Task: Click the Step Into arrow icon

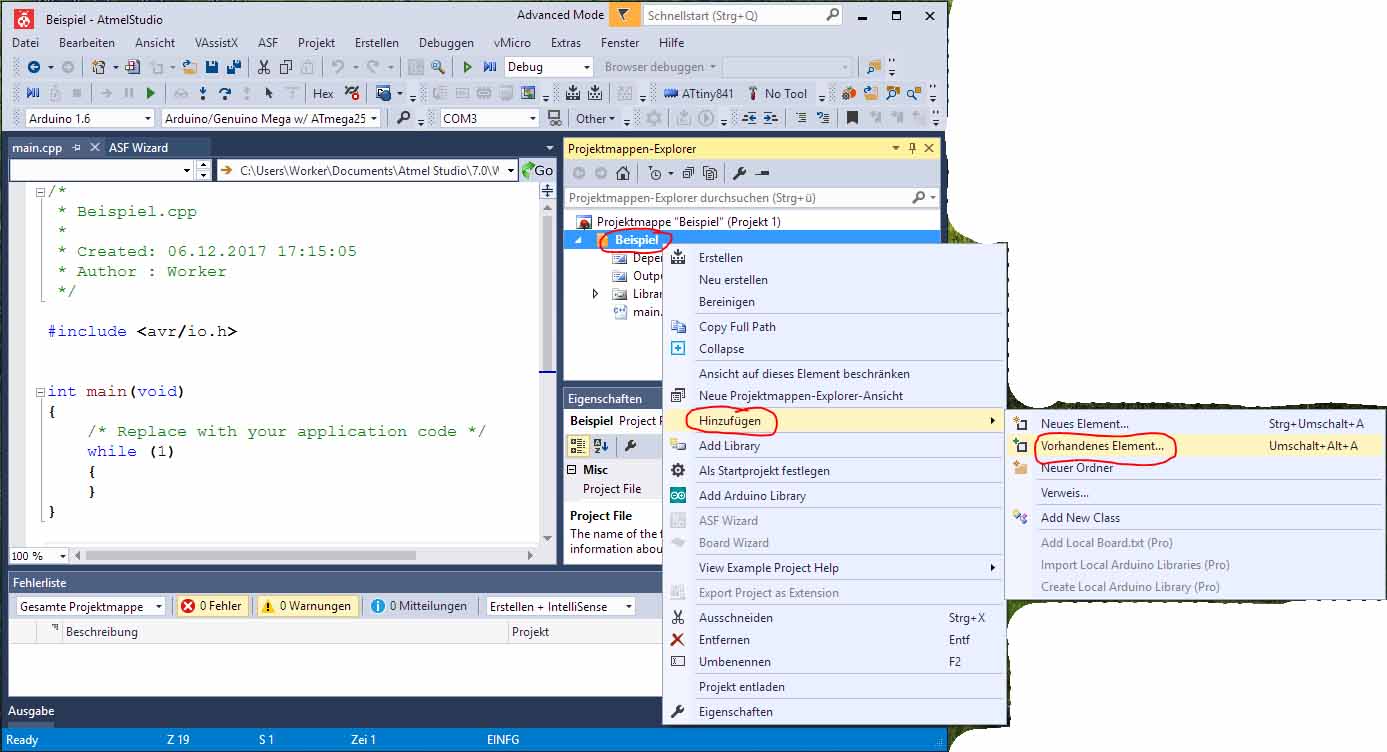Action: click(x=203, y=93)
